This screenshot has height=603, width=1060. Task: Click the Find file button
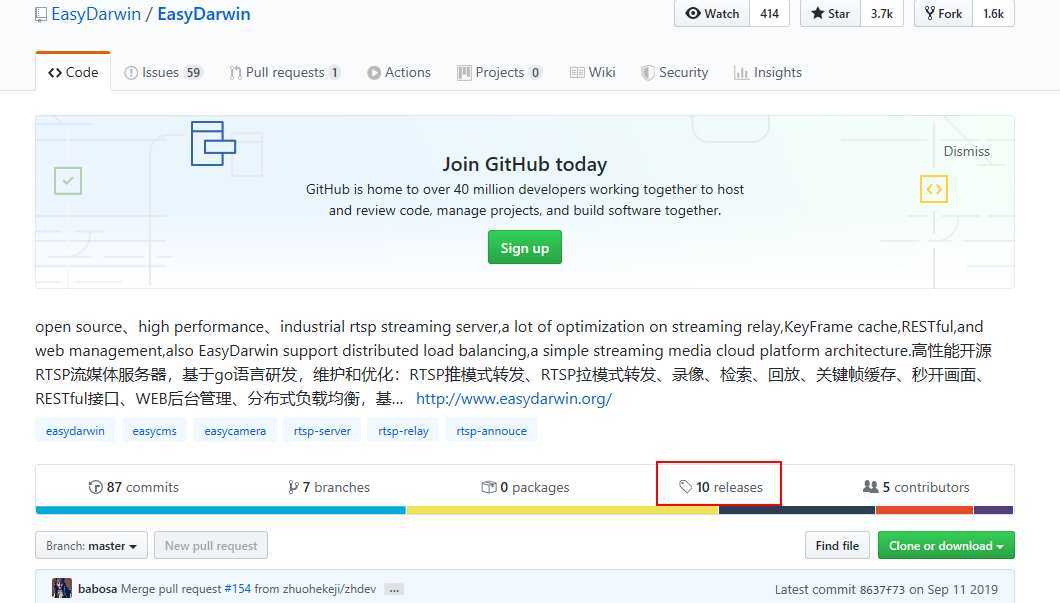tap(837, 546)
